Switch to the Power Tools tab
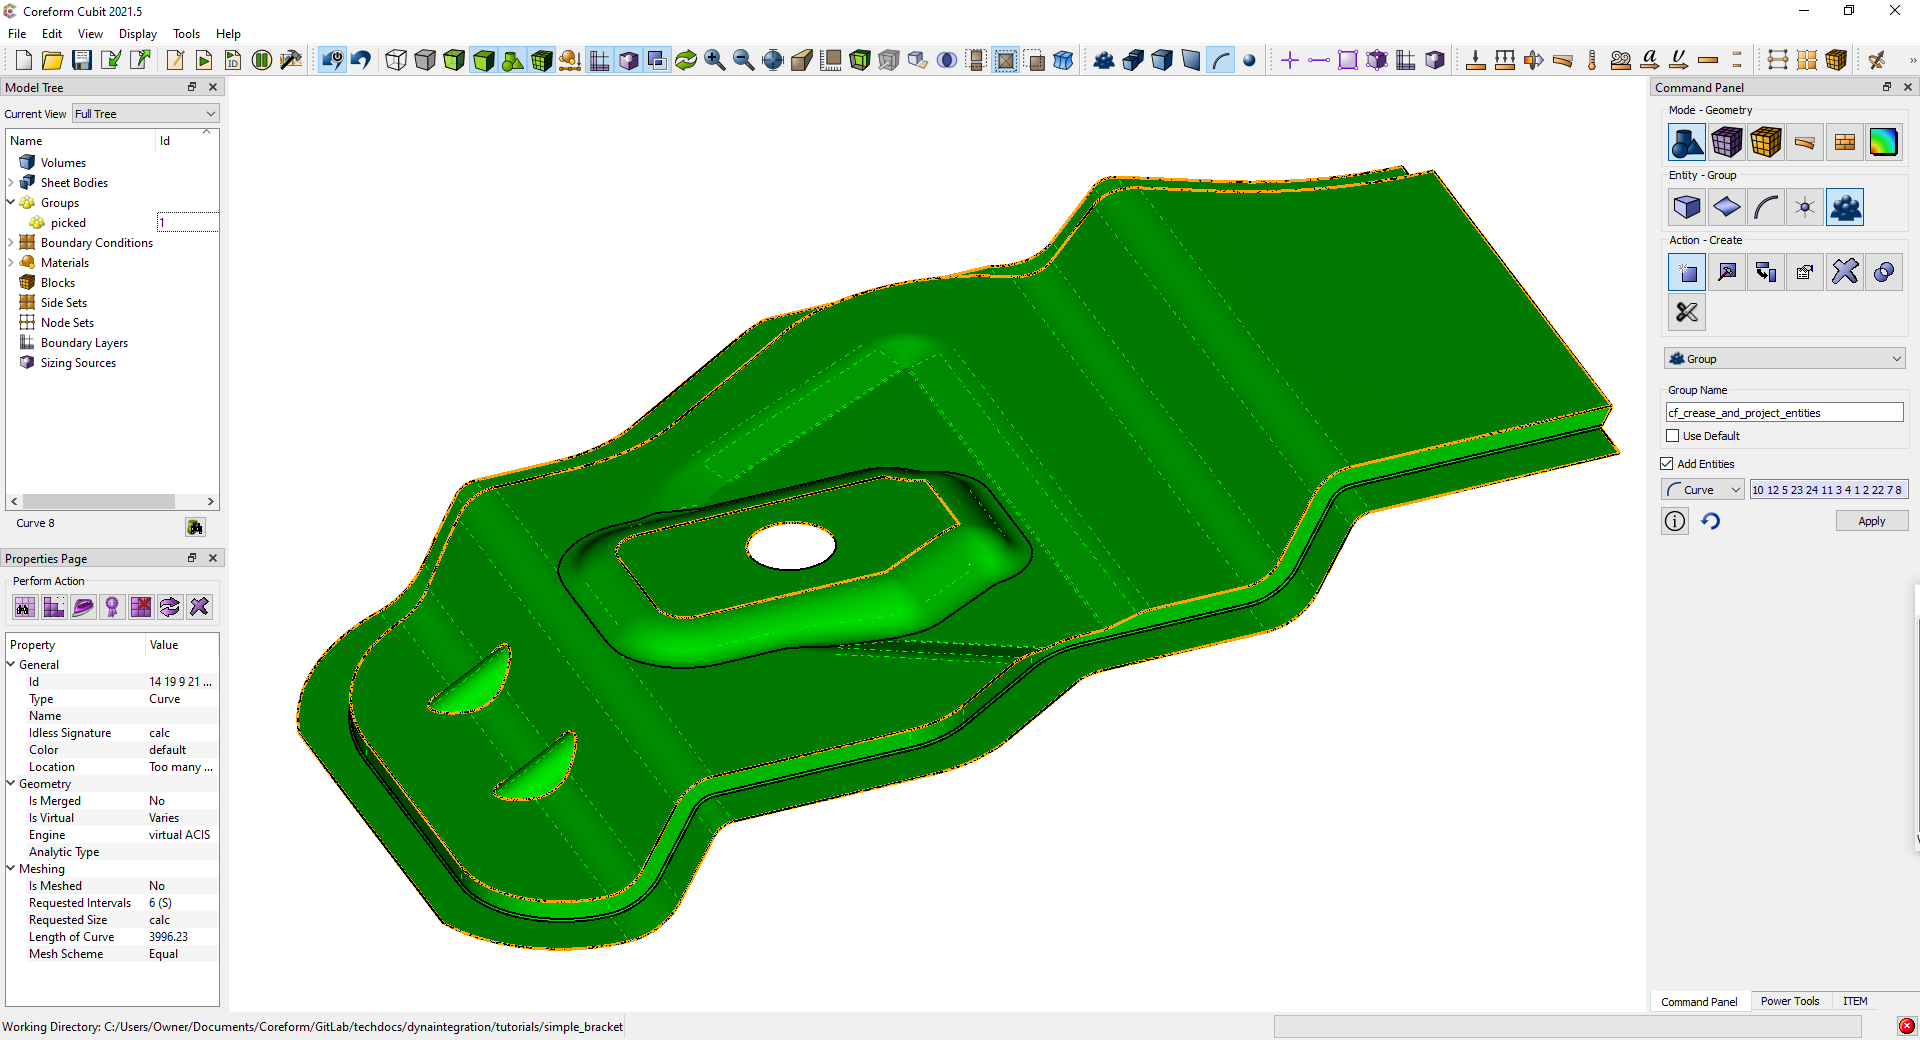Screen dimensions: 1920x1040 [1789, 1001]
